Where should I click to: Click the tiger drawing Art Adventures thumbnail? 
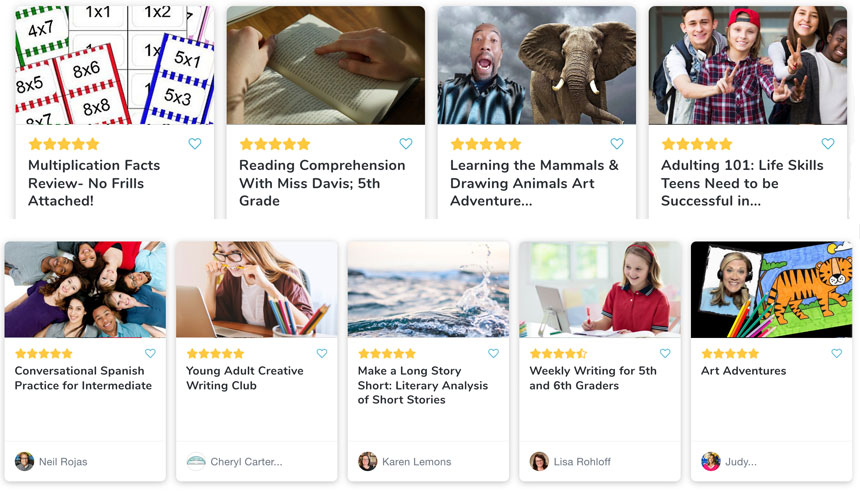[771, 289]
